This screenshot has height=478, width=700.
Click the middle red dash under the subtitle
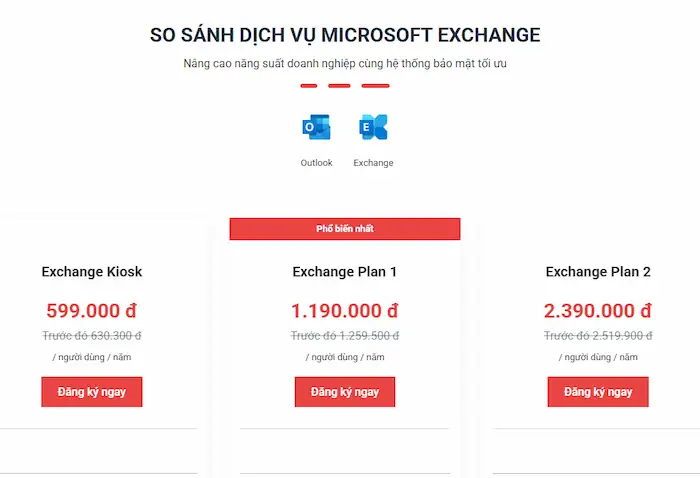point(340,86)
